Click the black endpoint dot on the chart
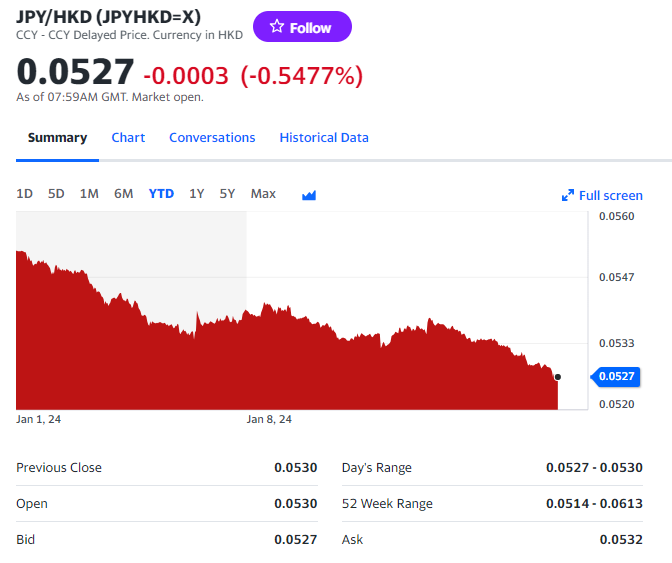Image resolution: width=672 pixels, height=563 pixels. pyautogui.click(x=557, y=377)
